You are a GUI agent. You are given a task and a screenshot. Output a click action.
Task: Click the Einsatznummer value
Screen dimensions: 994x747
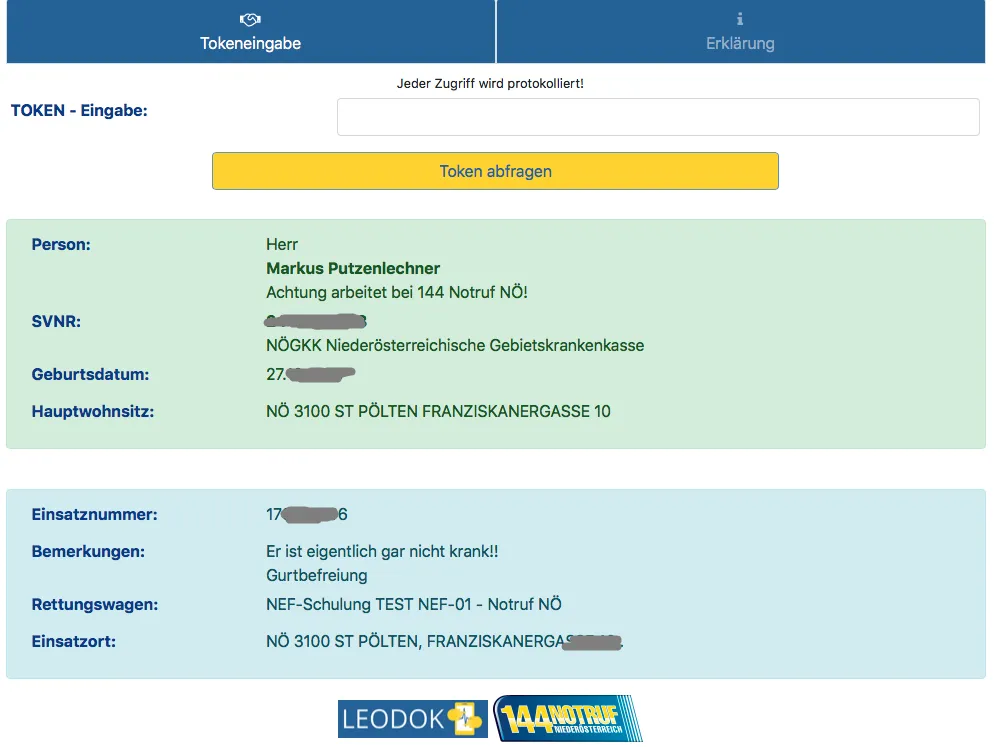(x=307, y=515)
